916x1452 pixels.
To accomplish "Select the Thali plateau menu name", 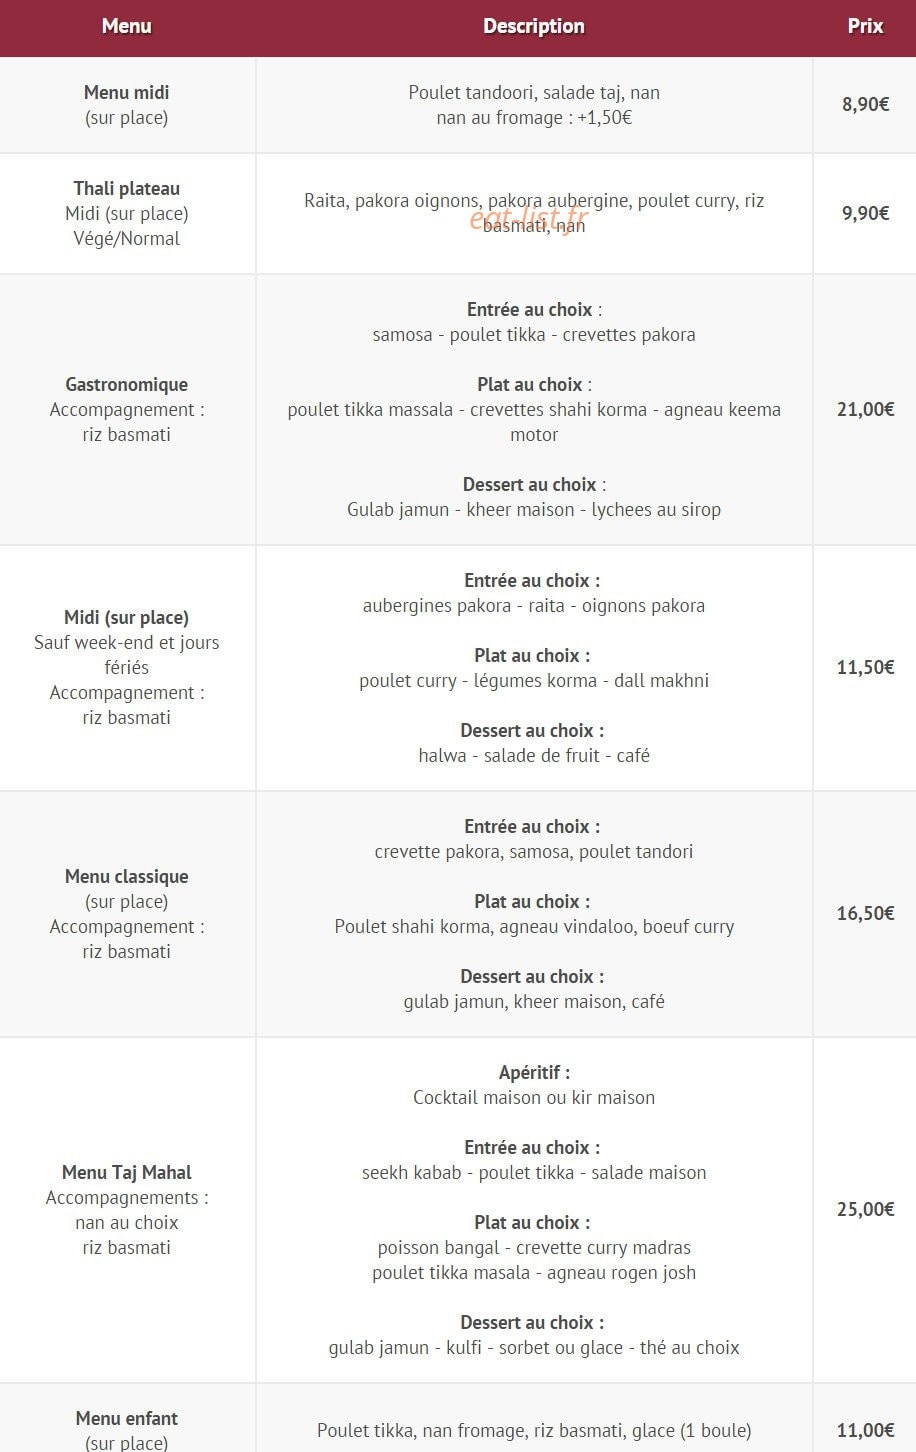I will (x=127, y=188).
